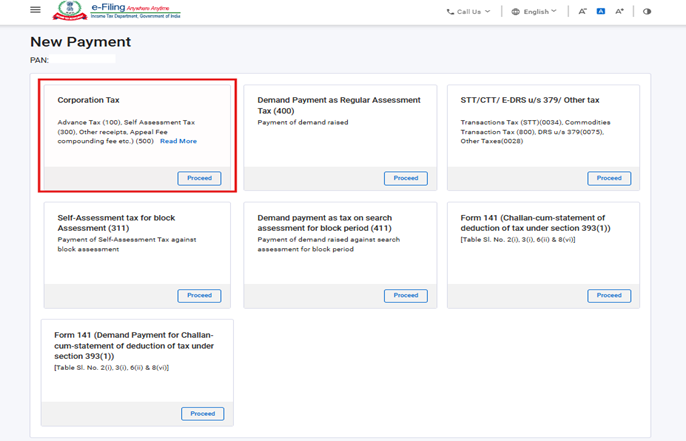
Task: Proceed with Corporation Tax payment
Action: tap(199, 178)
